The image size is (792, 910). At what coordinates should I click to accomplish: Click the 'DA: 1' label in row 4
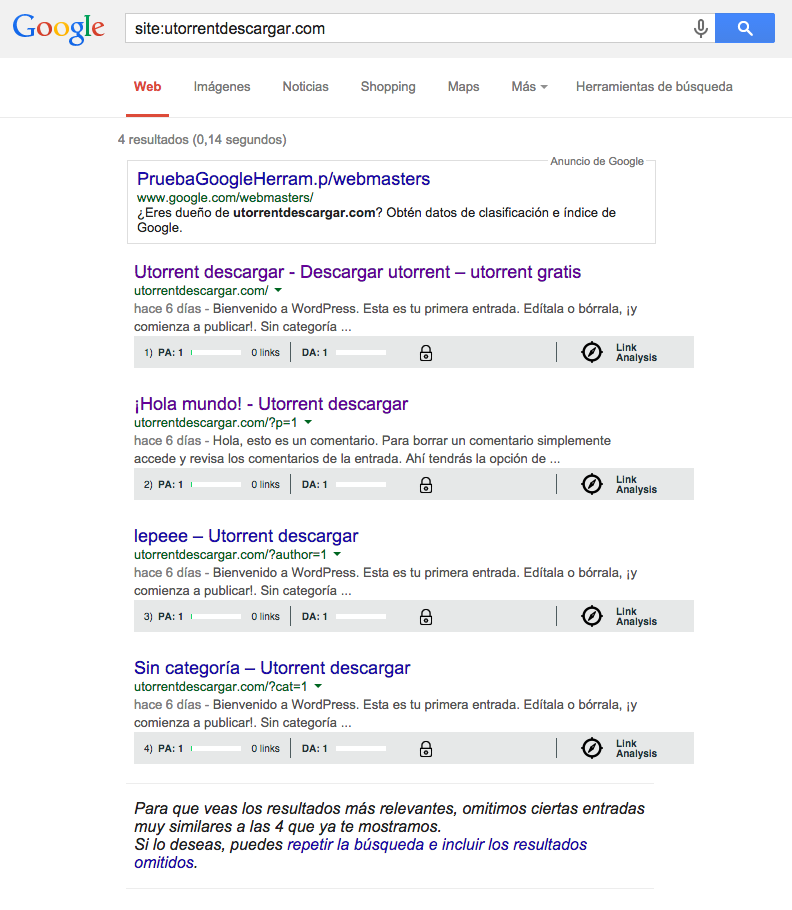pyautogui.click(x=314, y=748)
